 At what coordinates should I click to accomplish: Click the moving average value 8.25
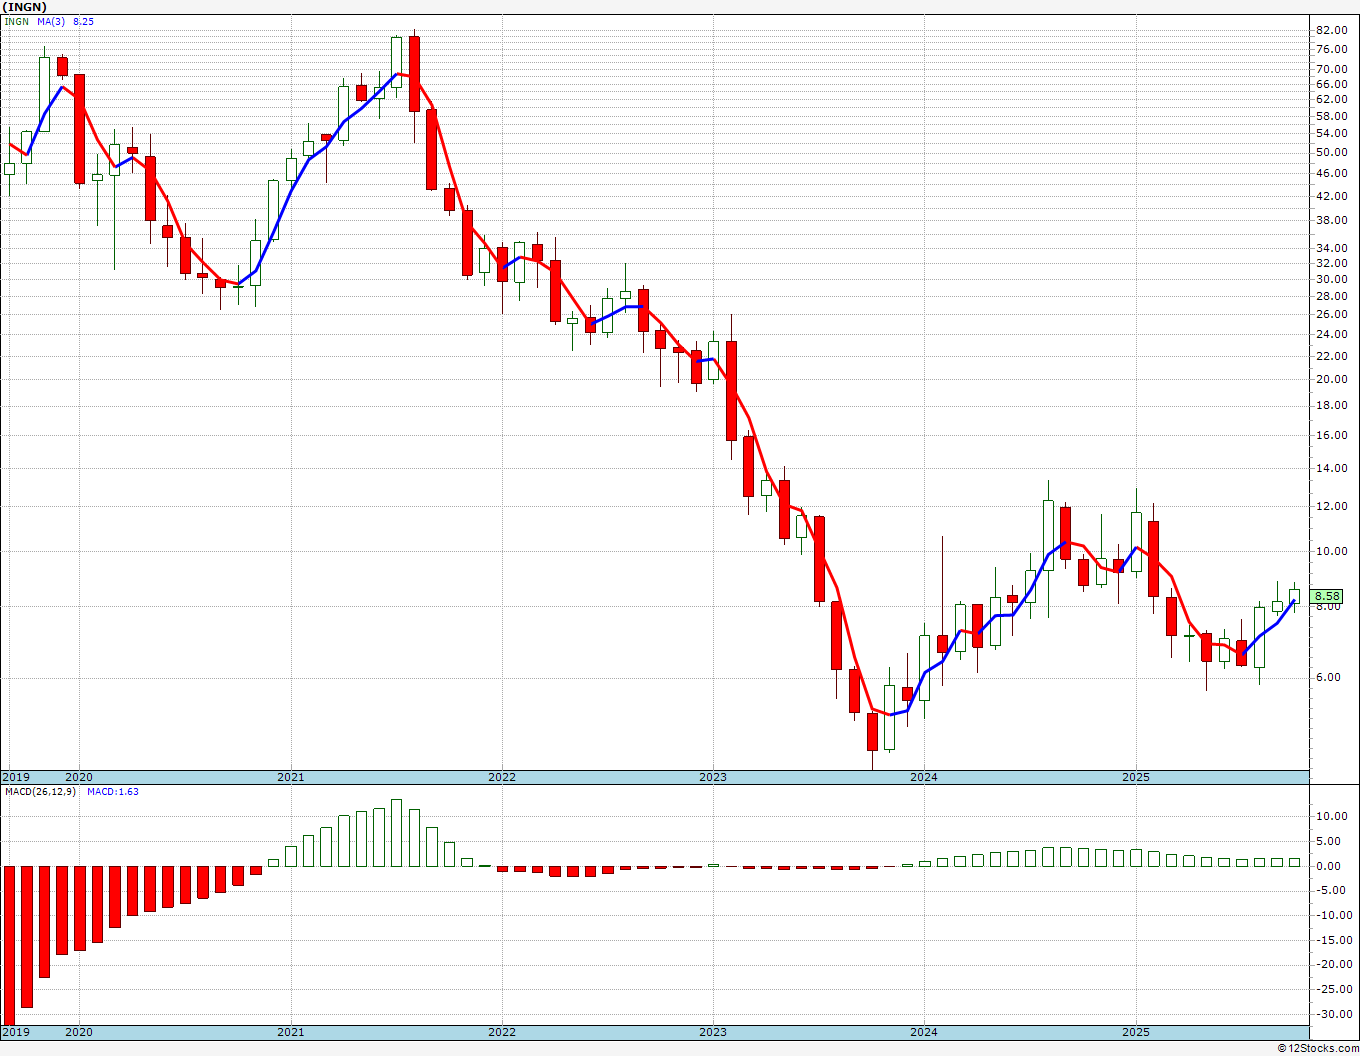point(83,21)
